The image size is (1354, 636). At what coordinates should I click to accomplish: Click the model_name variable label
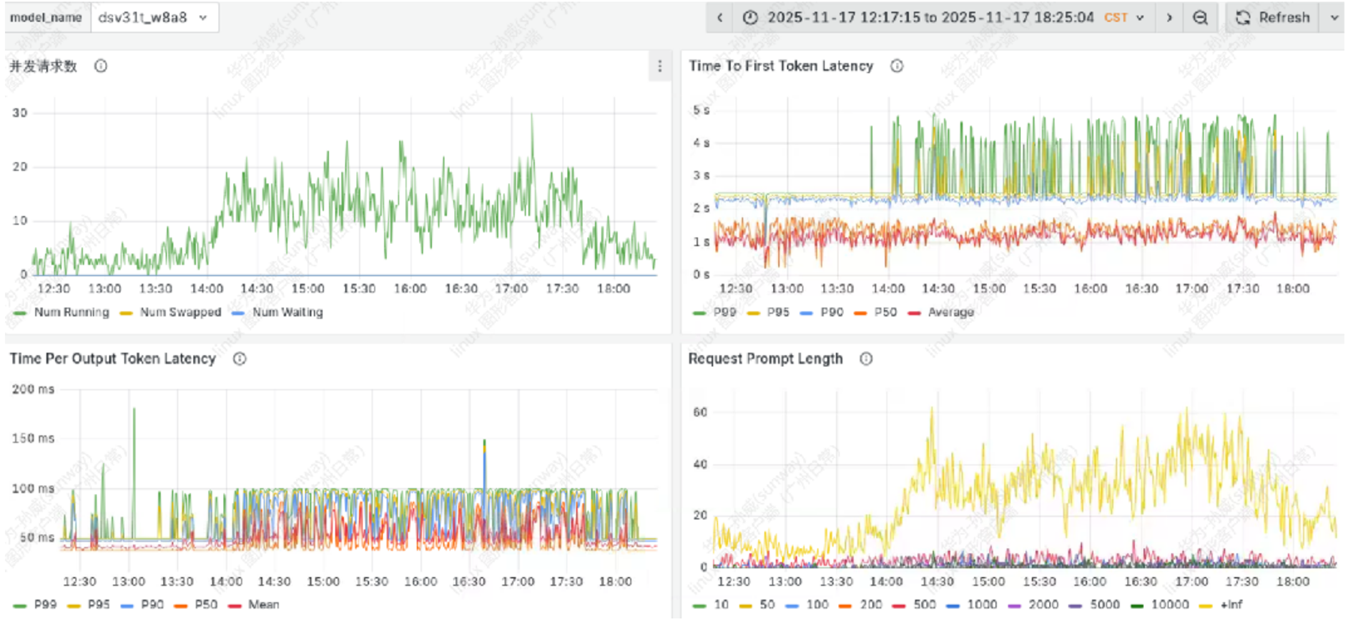click(46, 17)
